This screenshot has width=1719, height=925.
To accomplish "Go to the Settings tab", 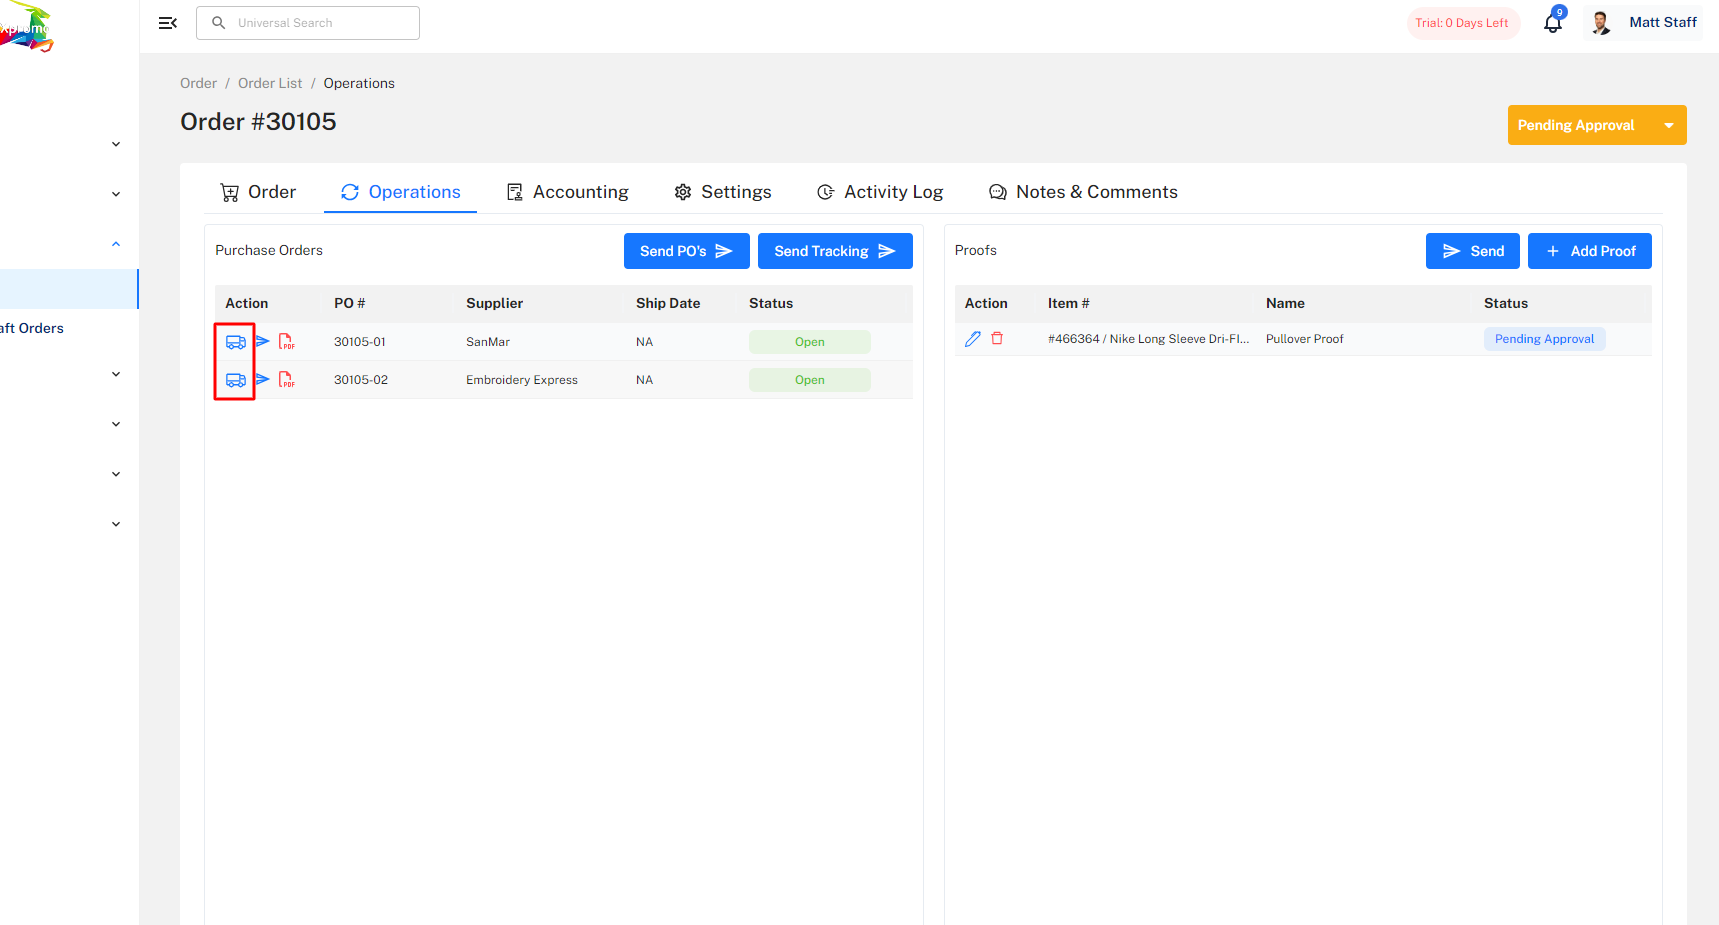I will [723, 192].
